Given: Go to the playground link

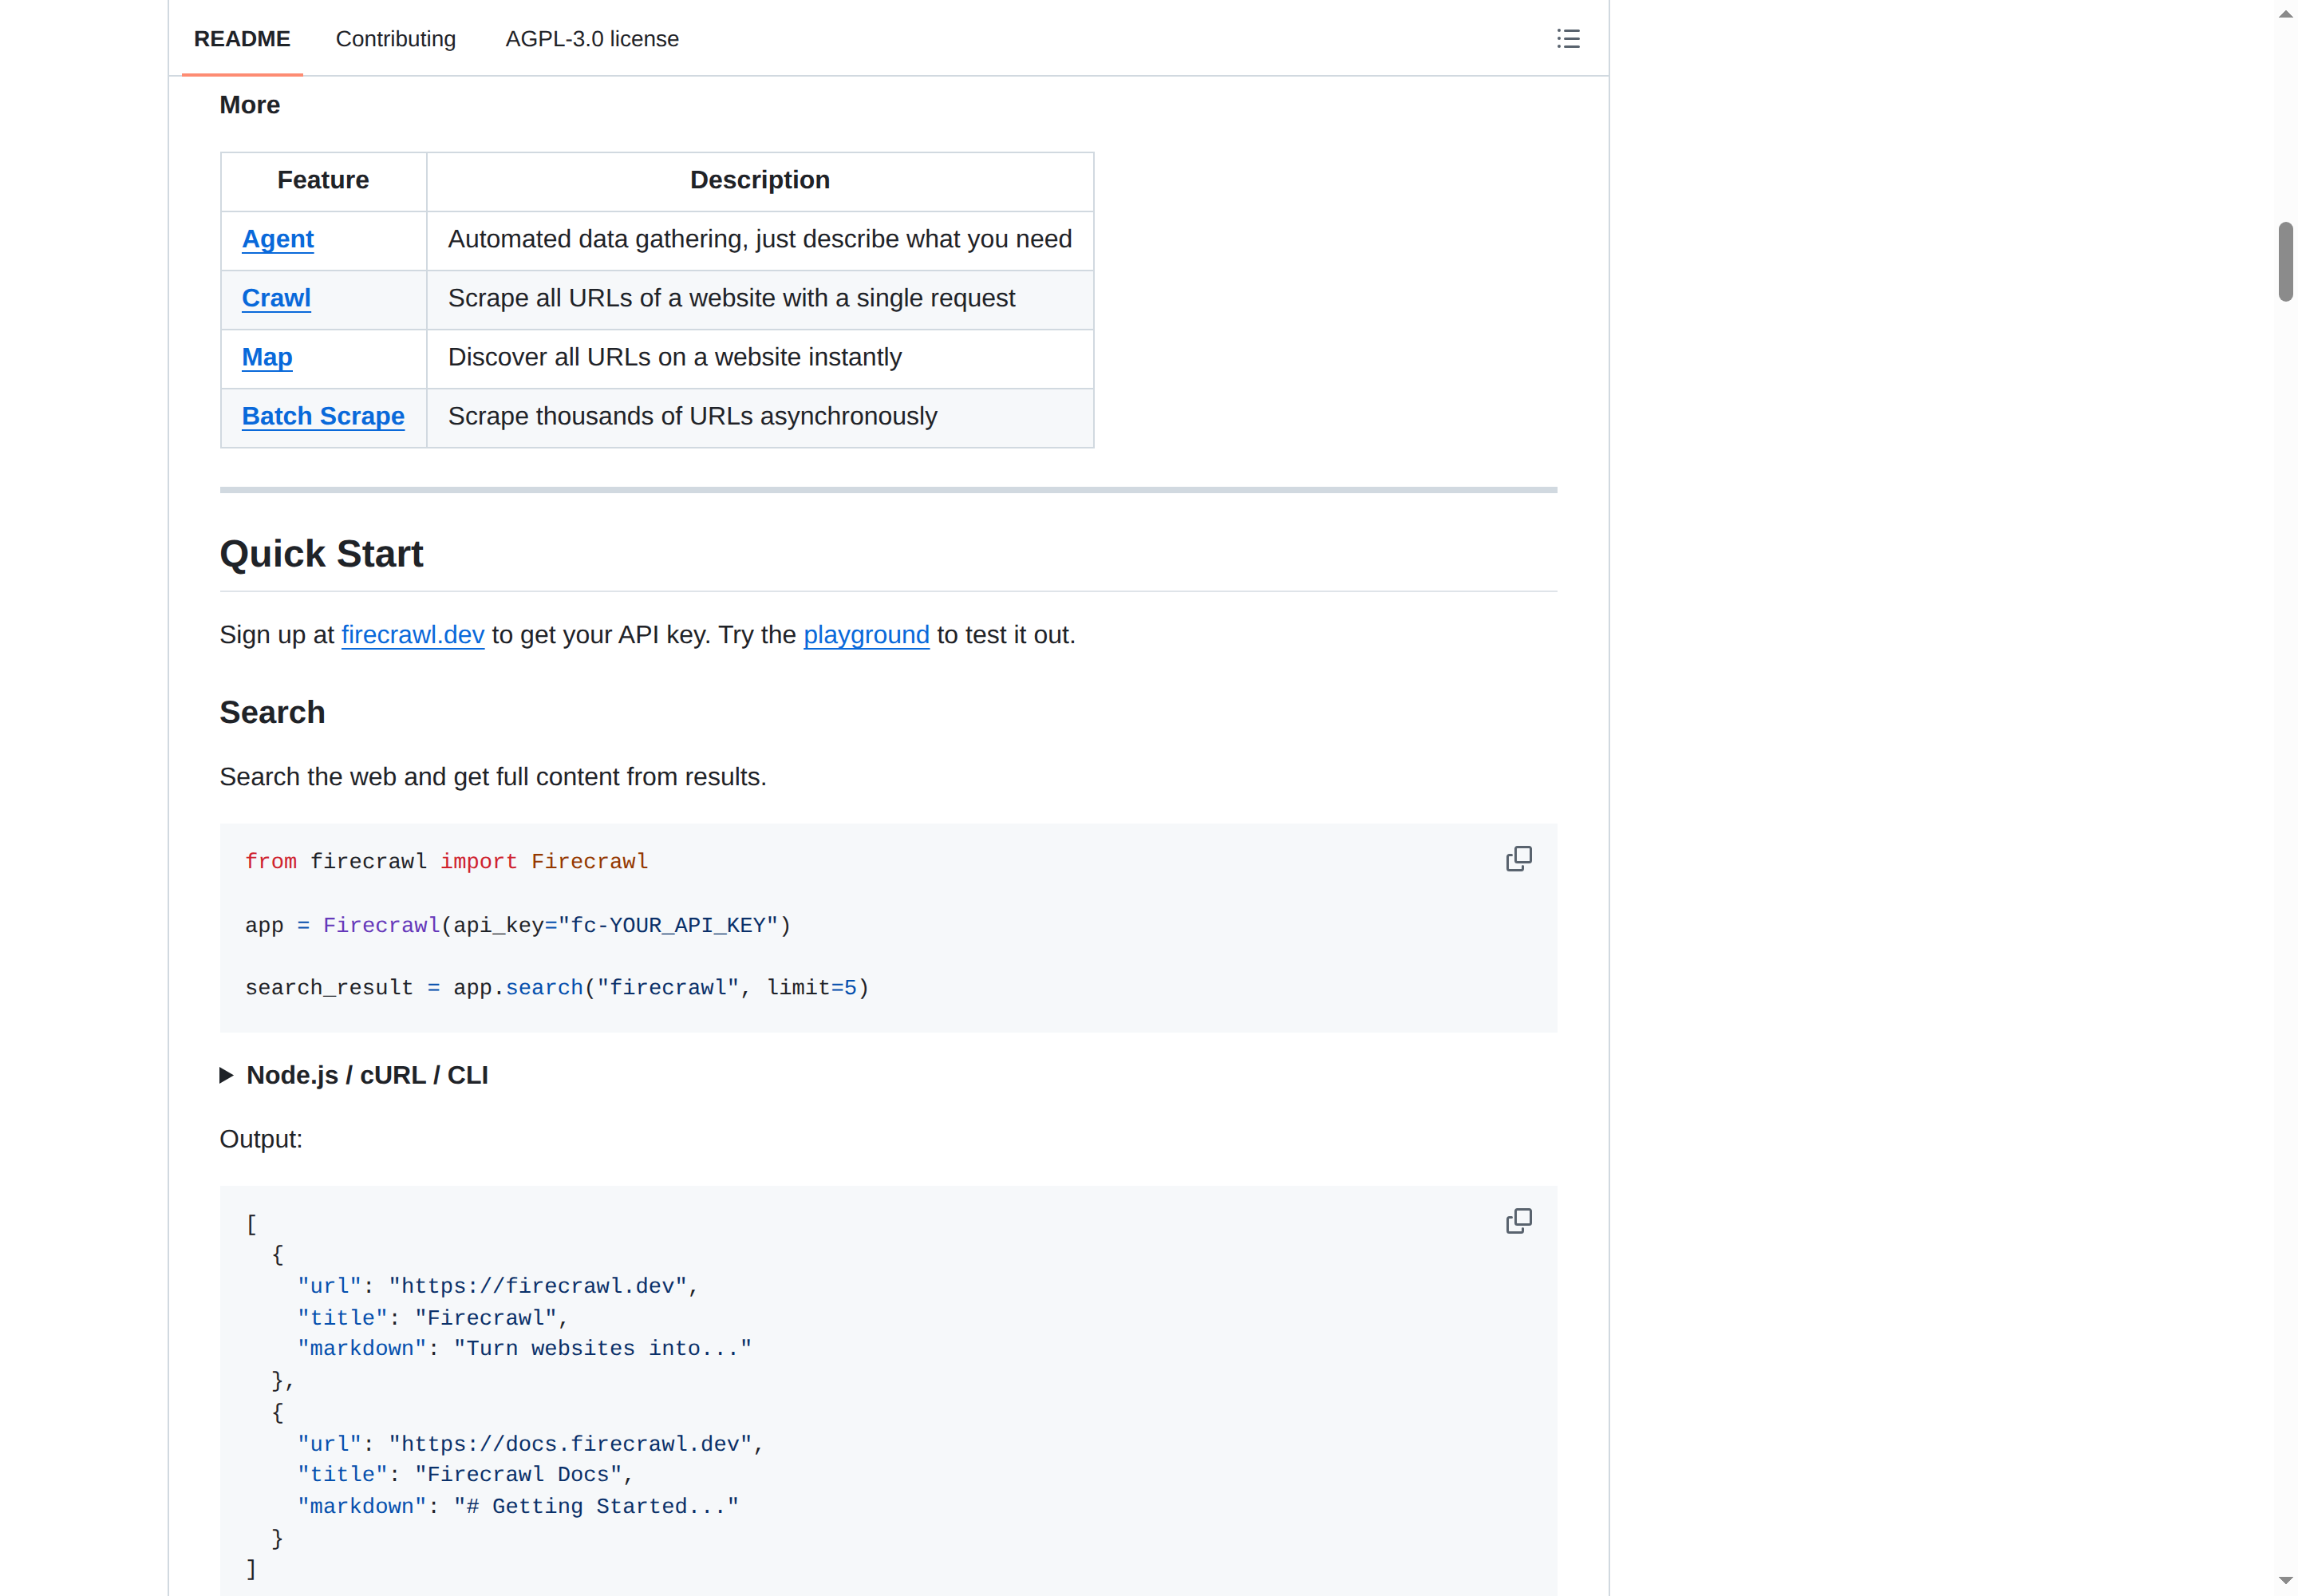Looking at the screenshot, I should (867, 635).
